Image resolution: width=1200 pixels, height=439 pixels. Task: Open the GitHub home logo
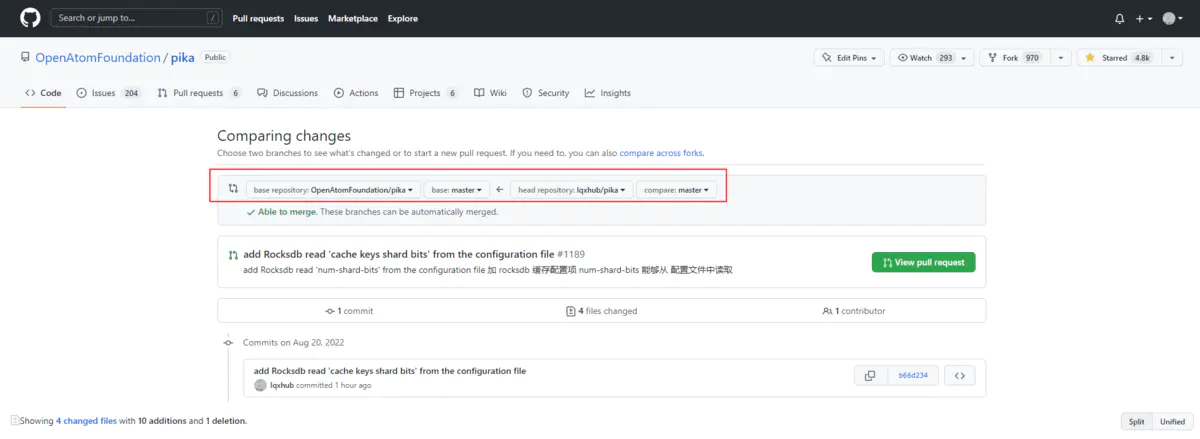coord(29,18)
